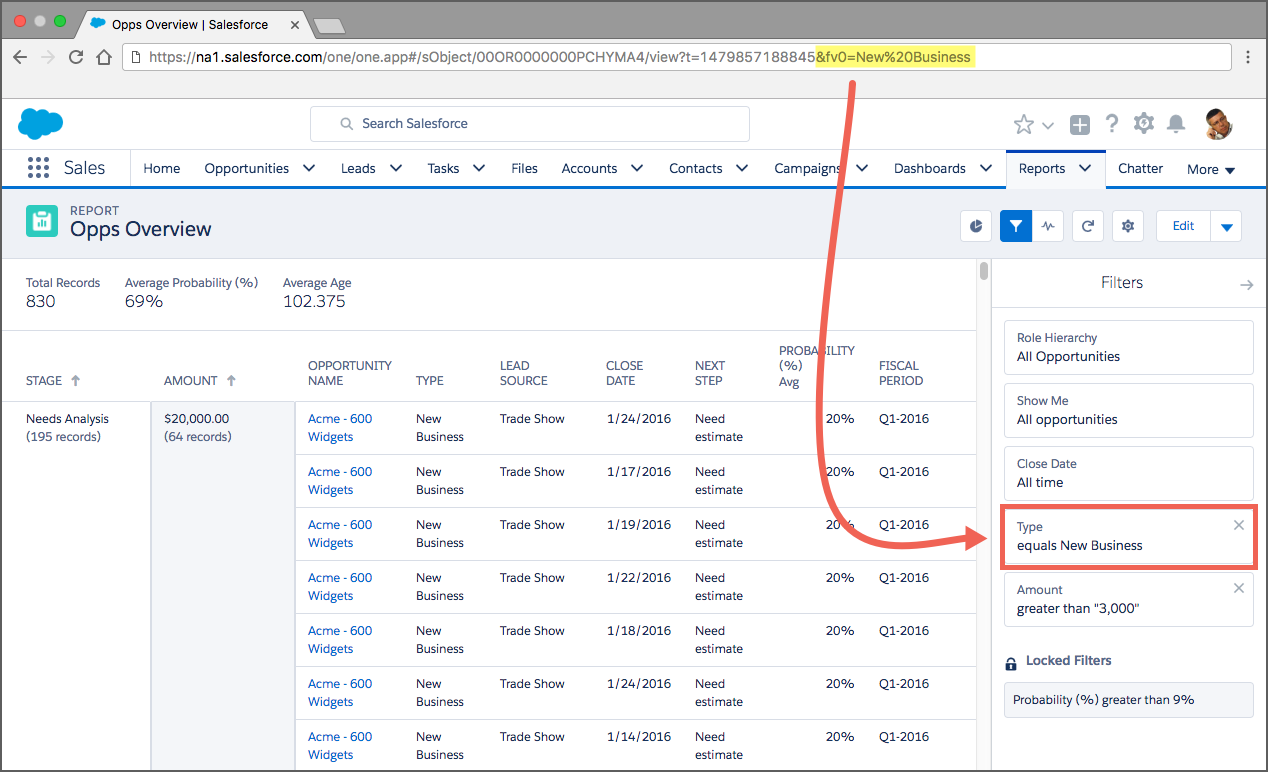The height and width of the screenshot is (772, 1268).
Task: Expand the Leads tab dropdown chevron
Action: [396, 168]
